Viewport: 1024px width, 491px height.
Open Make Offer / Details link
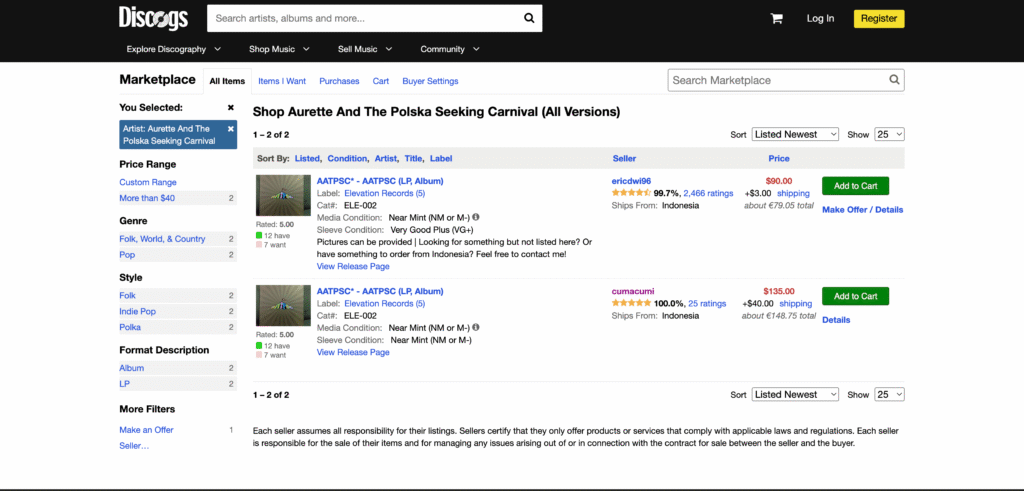tap(862, 210)
